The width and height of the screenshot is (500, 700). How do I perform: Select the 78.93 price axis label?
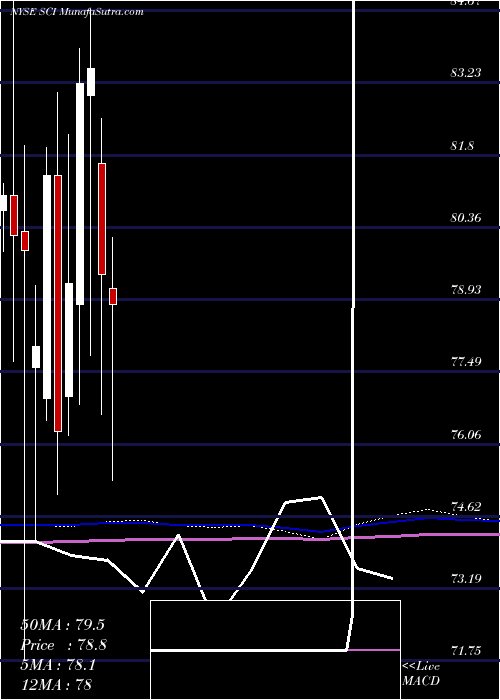[466, 290]
